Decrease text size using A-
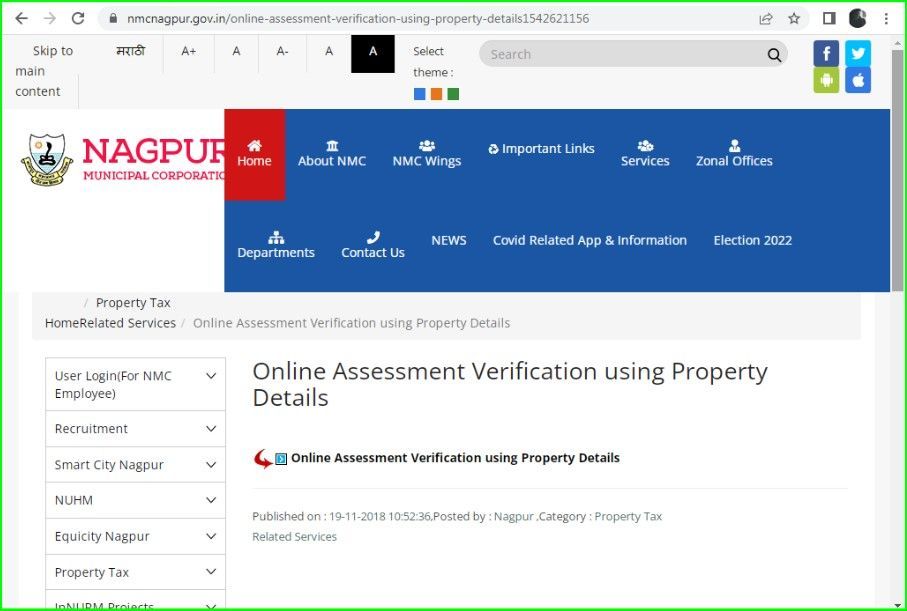The height and width of the screenshot is (611, 907). pyautogui.click(x=282, y=51)
